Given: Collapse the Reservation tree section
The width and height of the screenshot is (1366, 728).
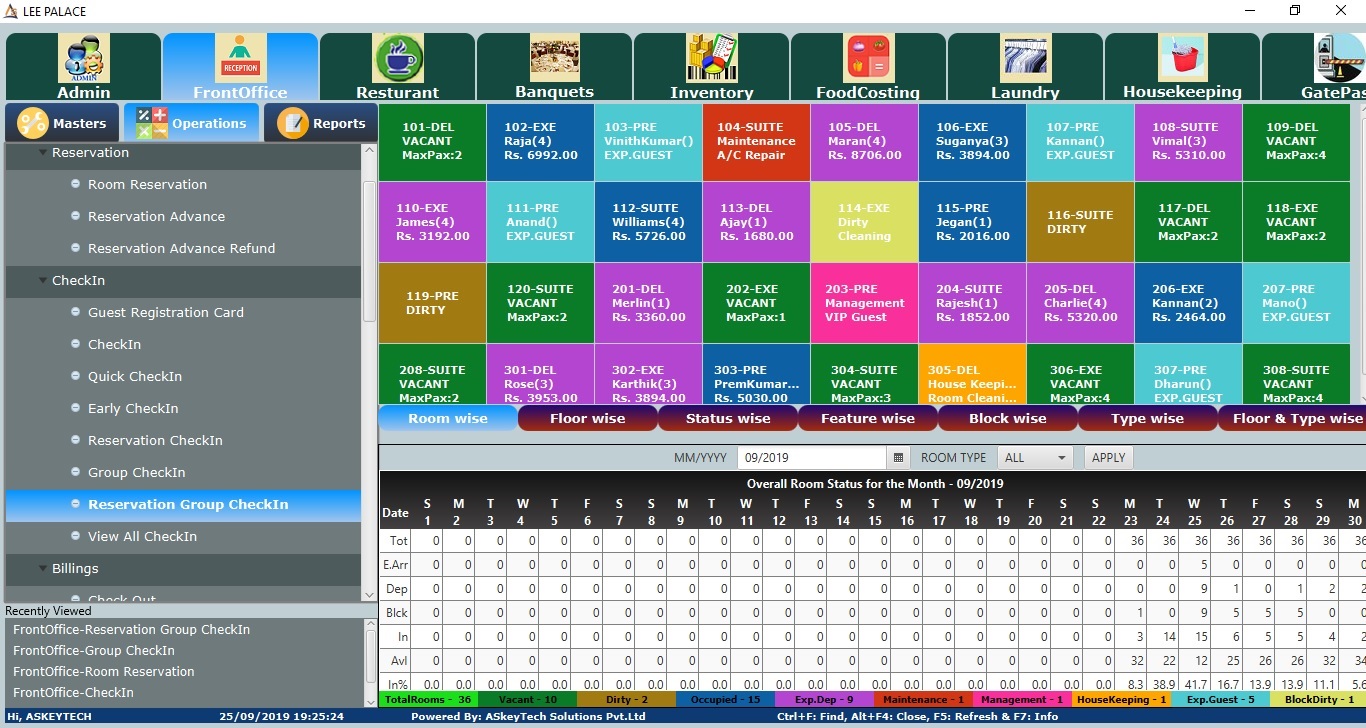Looking at the screenshot, I should (44, 153).
